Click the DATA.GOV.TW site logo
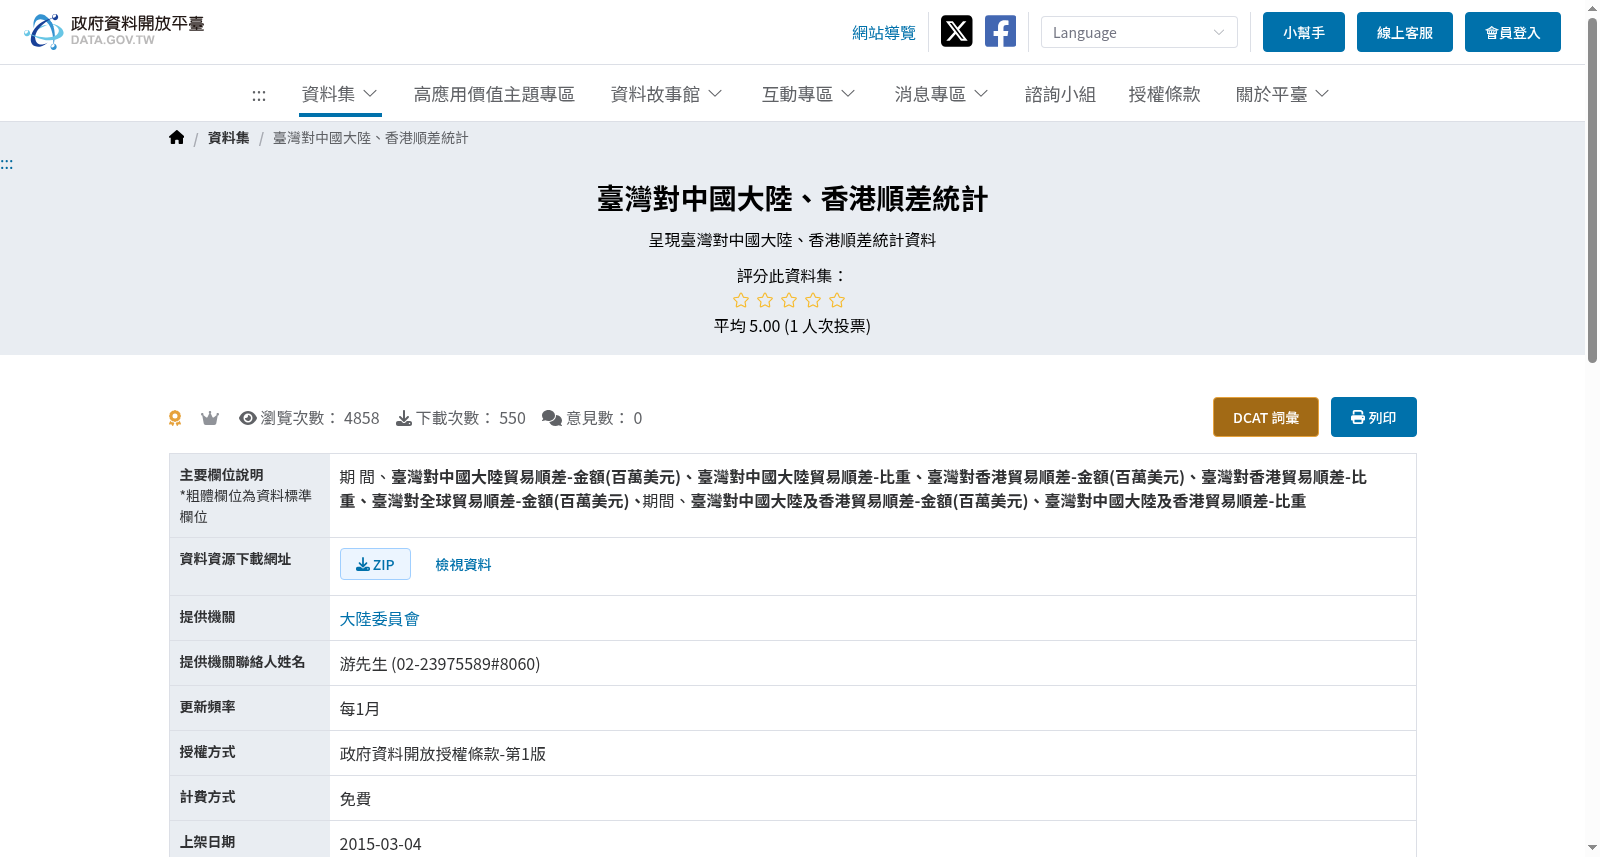The width and height of the screenshot is (1600, 857). point(114,31)
